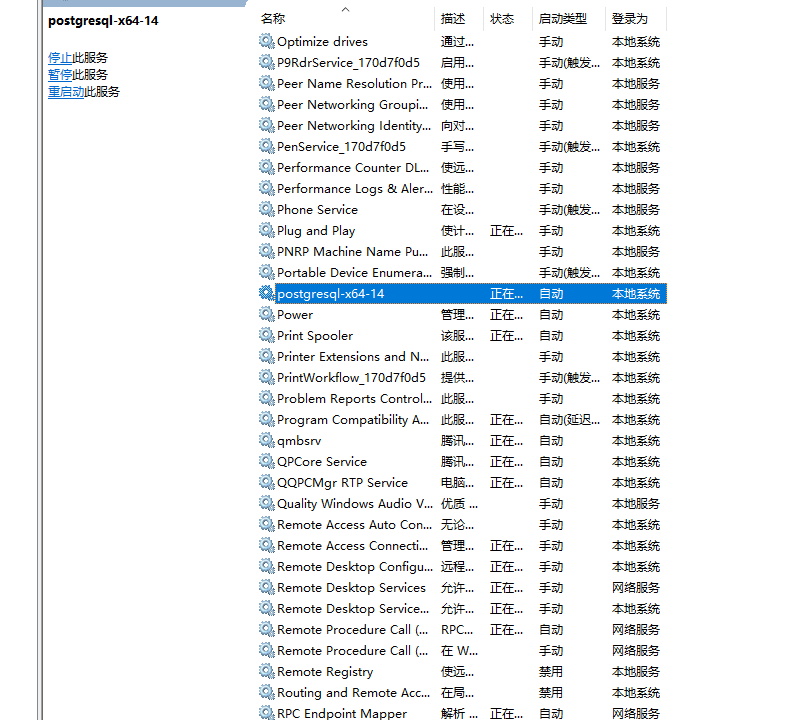Sort by the 名称 column header

click(273, 19)
